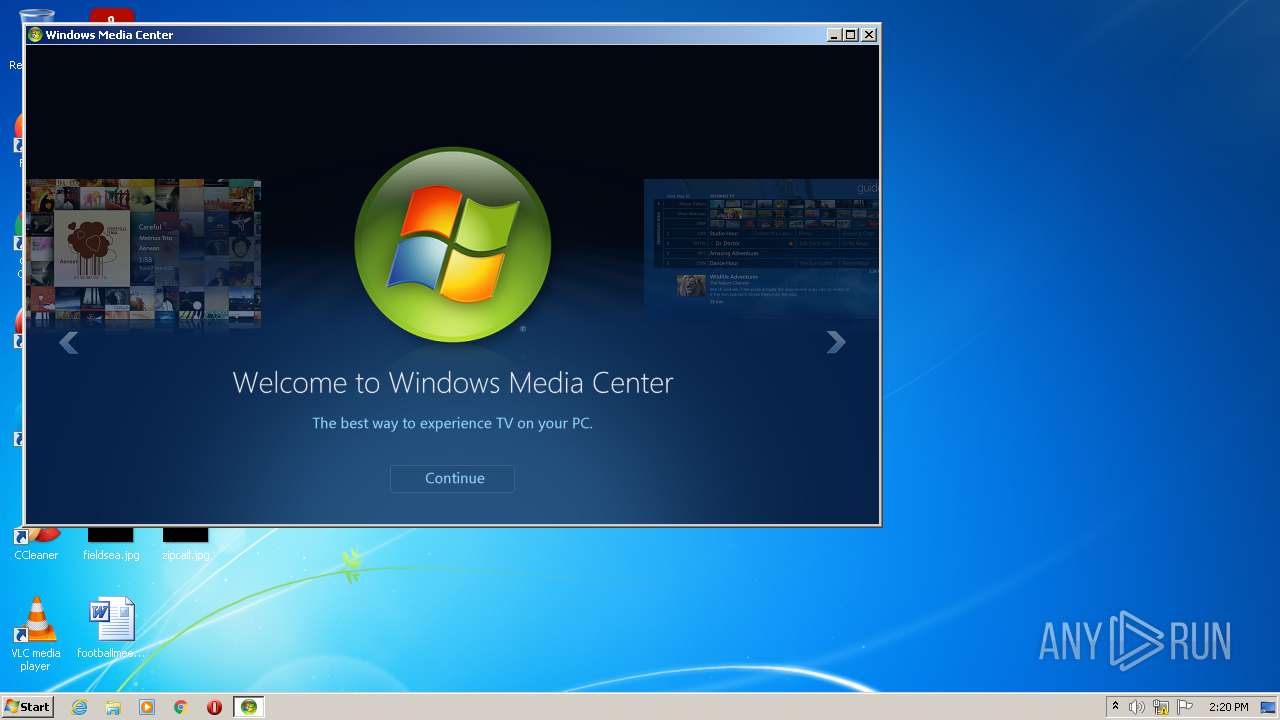Viewport: 1280px width, 720px height.
Task: Show hidden system tray icons
Action: (1115, 707)
